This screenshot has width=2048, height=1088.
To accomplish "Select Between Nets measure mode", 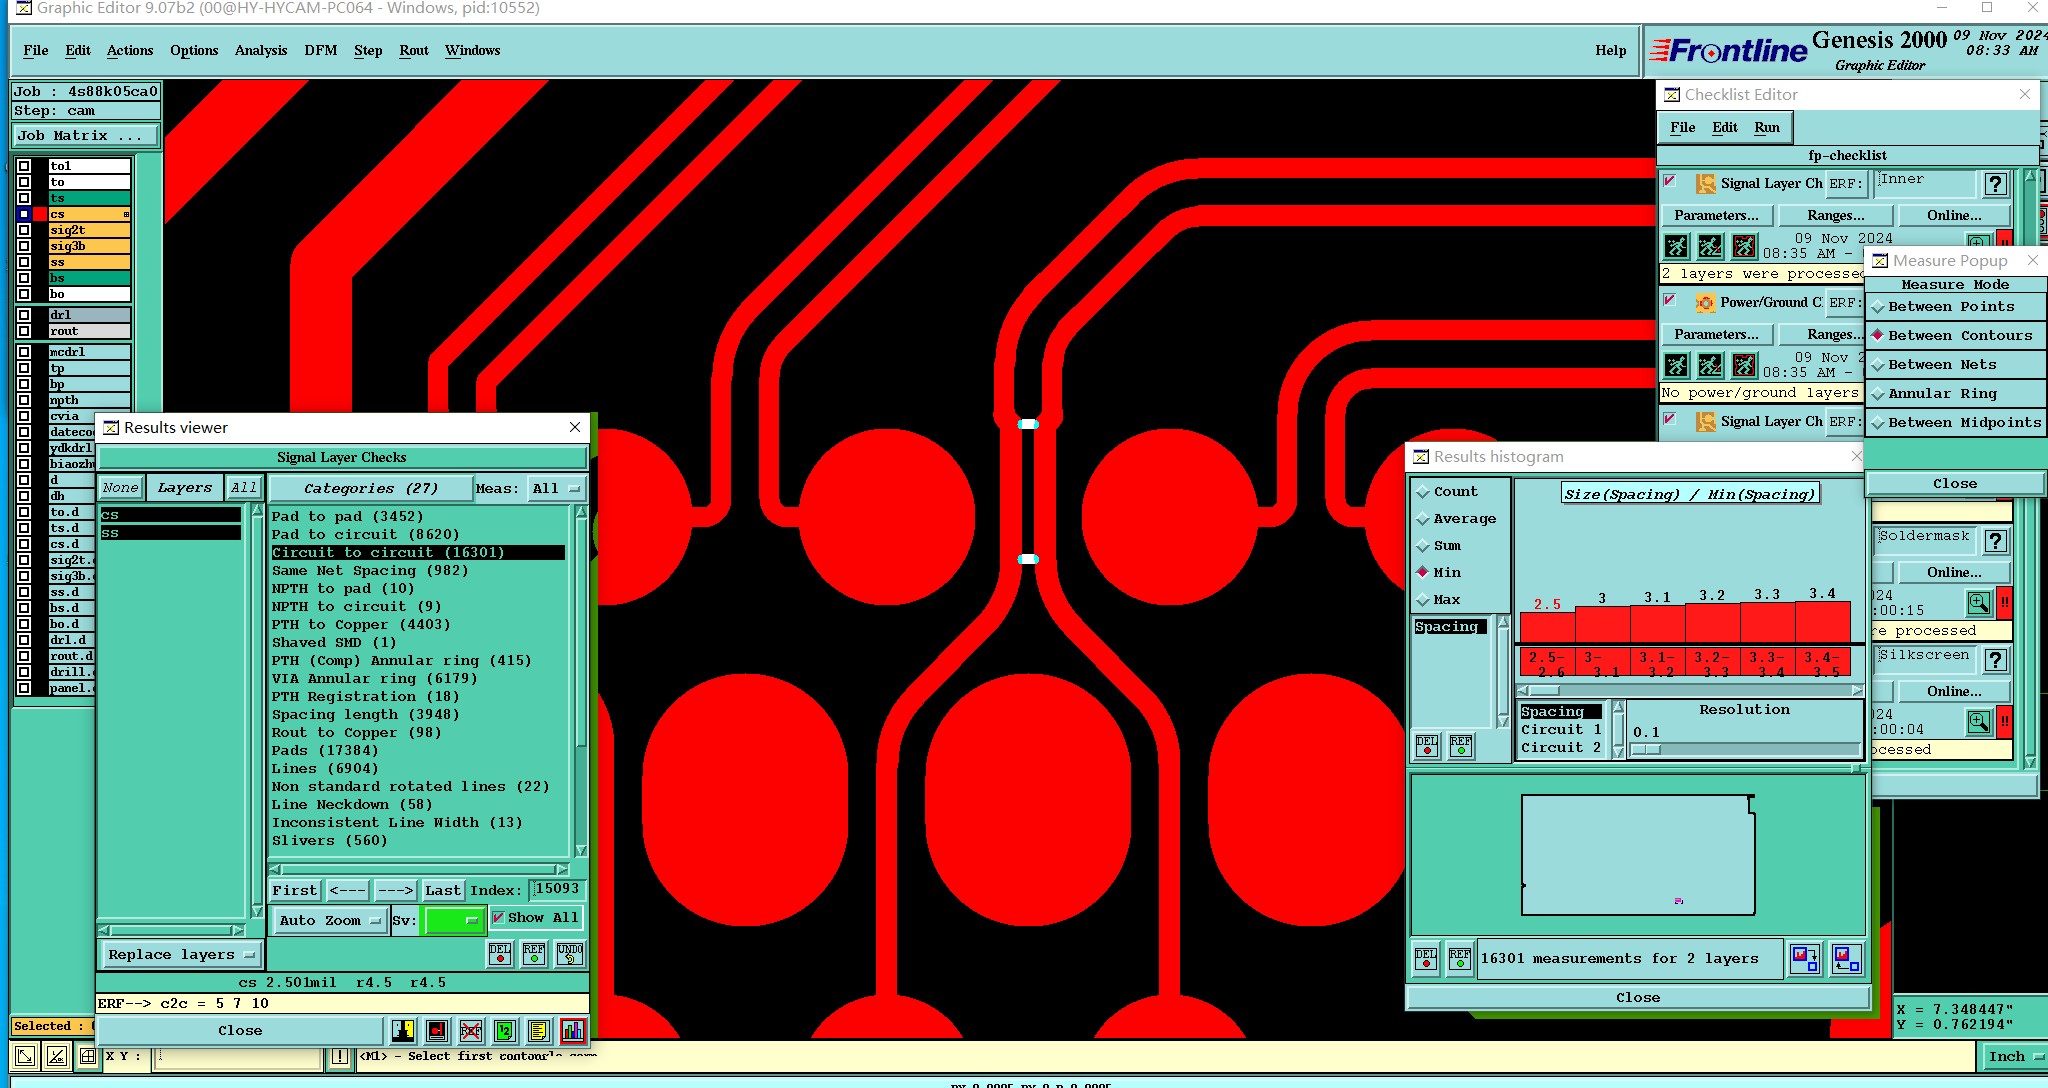I will tap(1954, 365).
